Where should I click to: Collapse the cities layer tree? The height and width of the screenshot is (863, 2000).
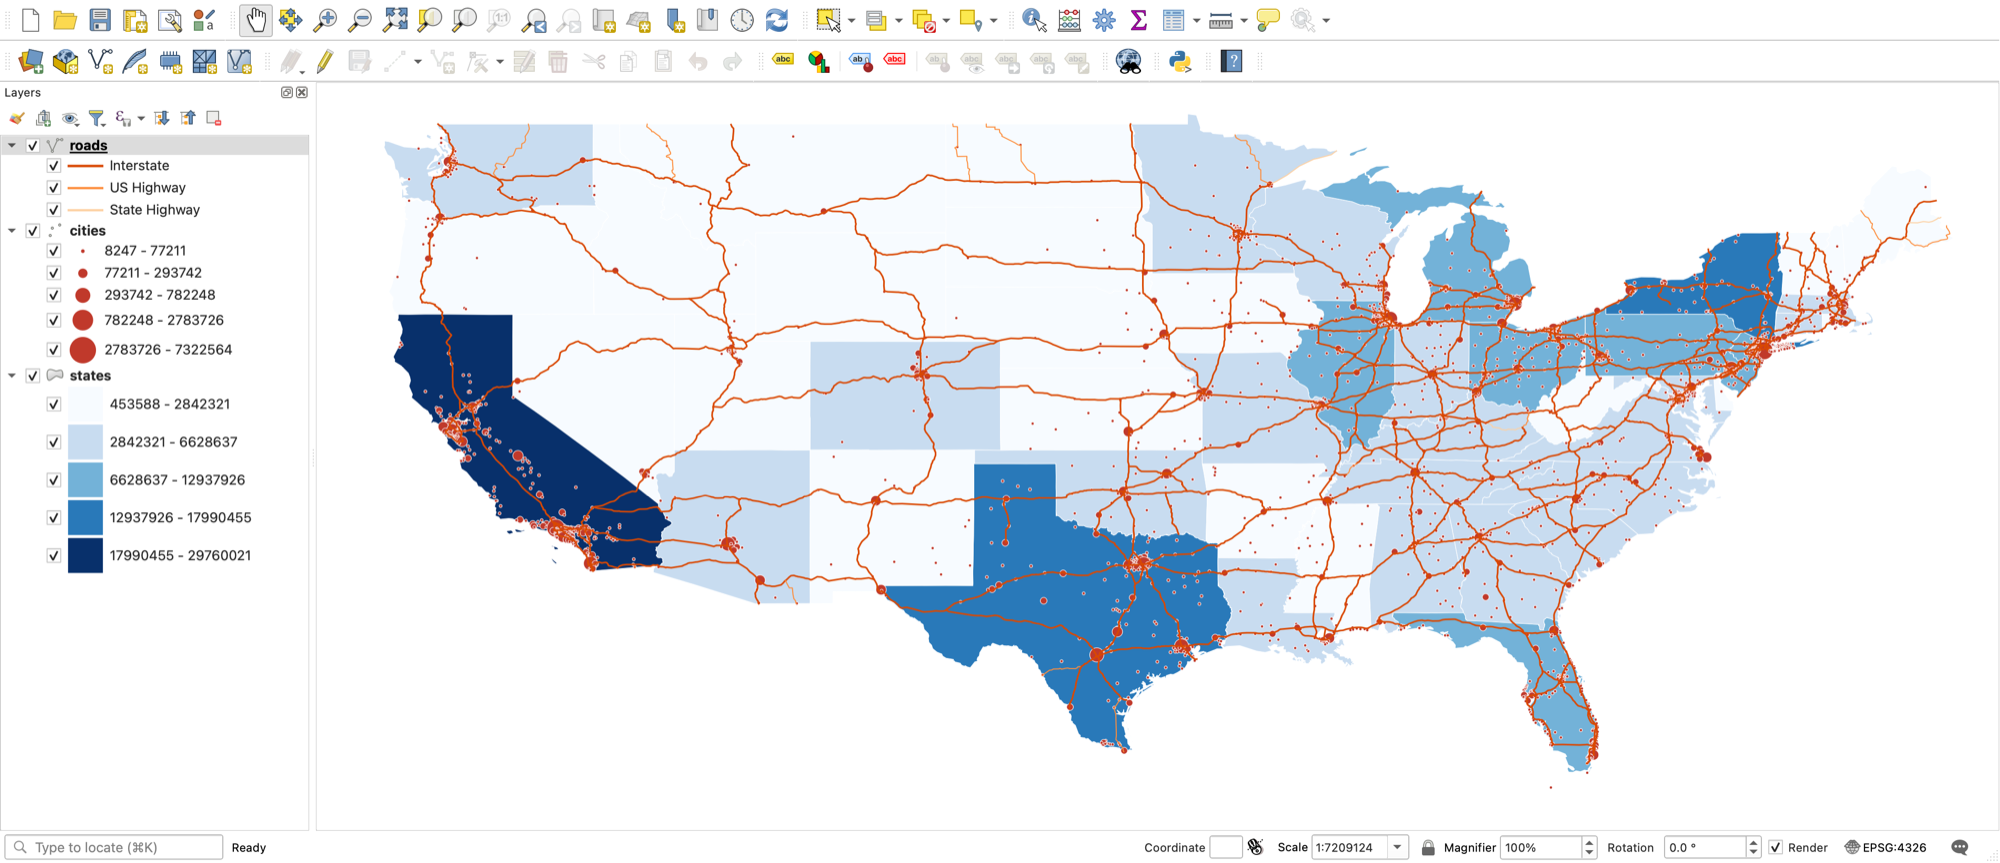click(12, 231)
